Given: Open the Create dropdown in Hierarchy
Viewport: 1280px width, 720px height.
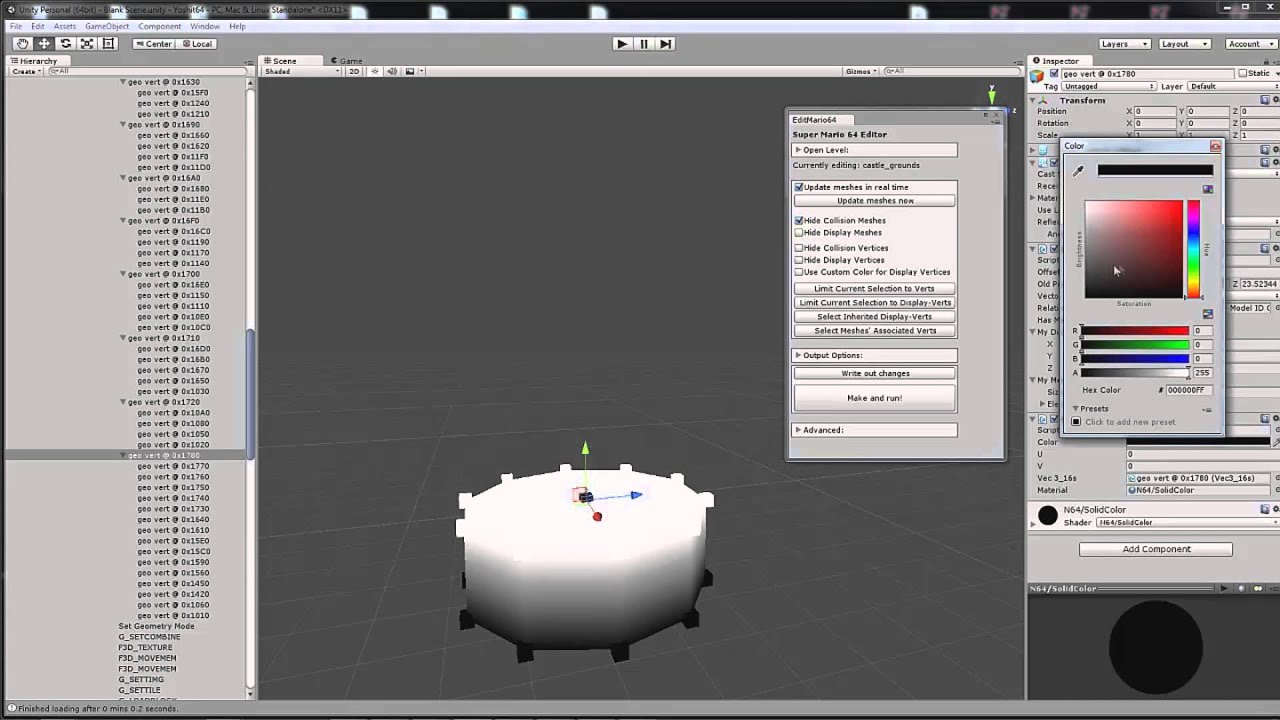Looking at the screenshot, I should 26,71.
